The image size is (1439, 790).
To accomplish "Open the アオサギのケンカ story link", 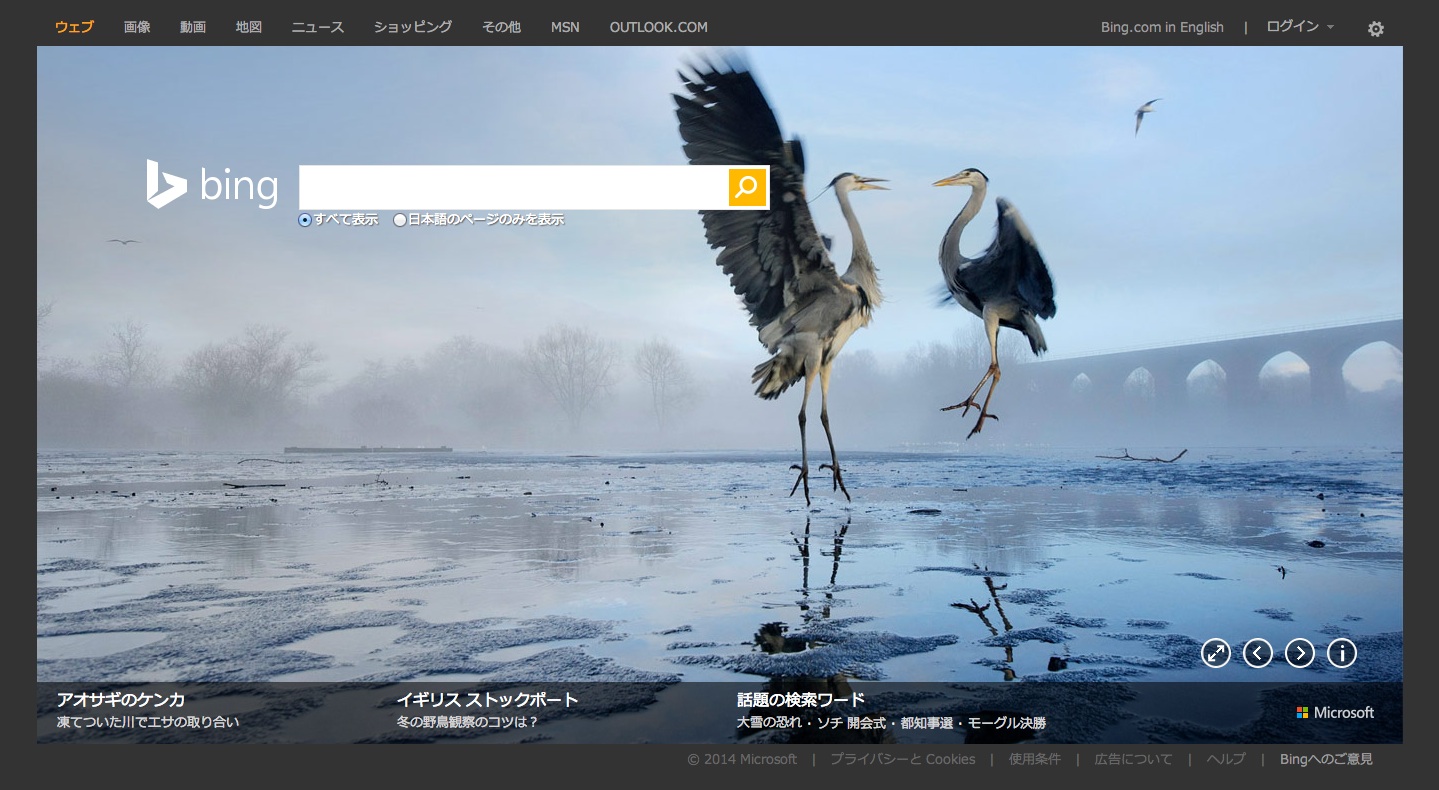I will (121, 699).
